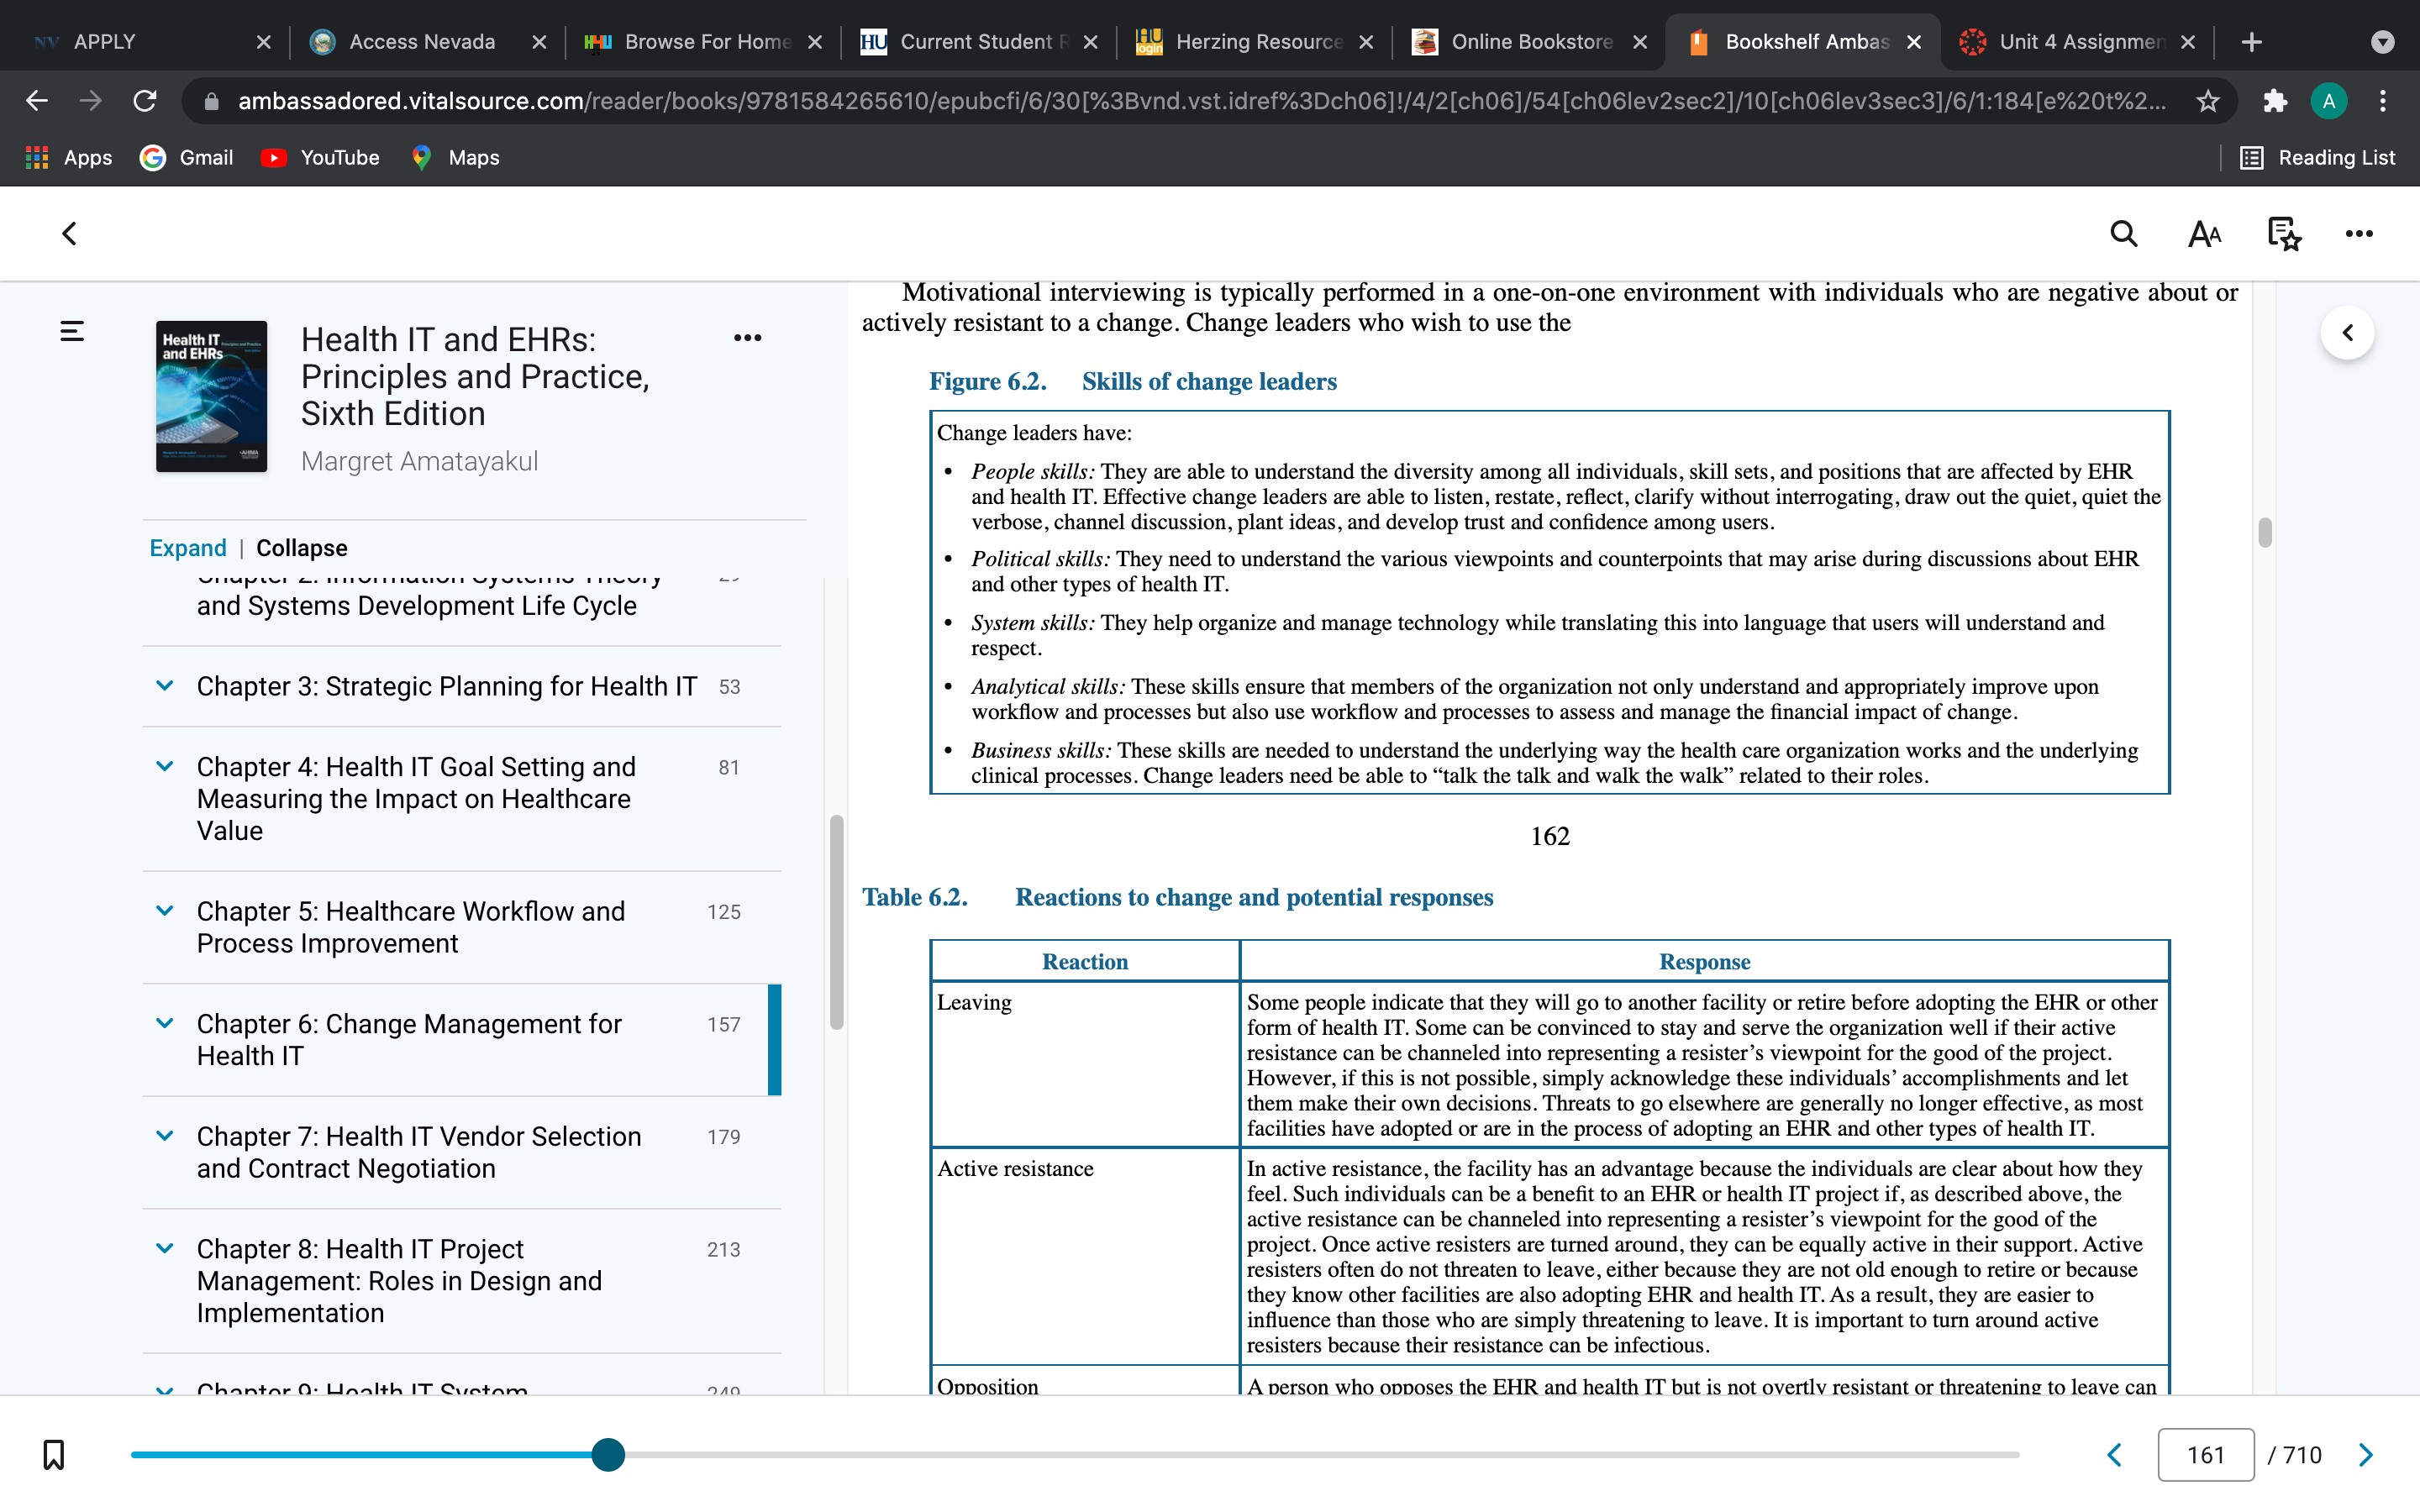The image size is (2420, 1512).
Task: Open book options ellipsis next to title
Action: 747,338
